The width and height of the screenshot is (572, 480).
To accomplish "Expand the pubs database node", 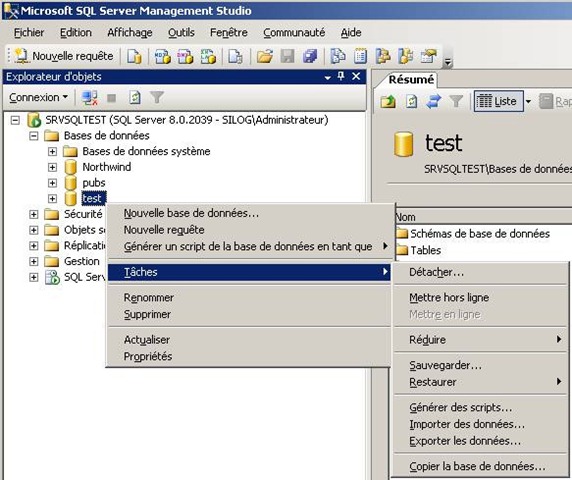I will tap(52, 183).
